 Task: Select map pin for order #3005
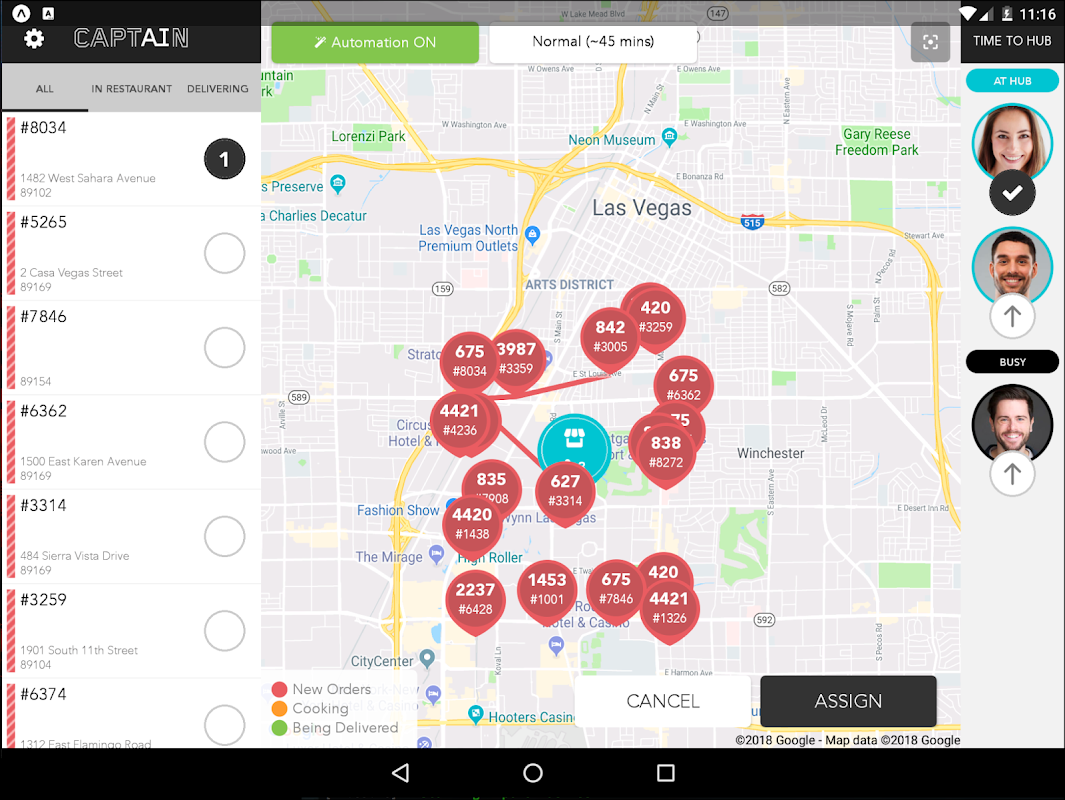610,337
